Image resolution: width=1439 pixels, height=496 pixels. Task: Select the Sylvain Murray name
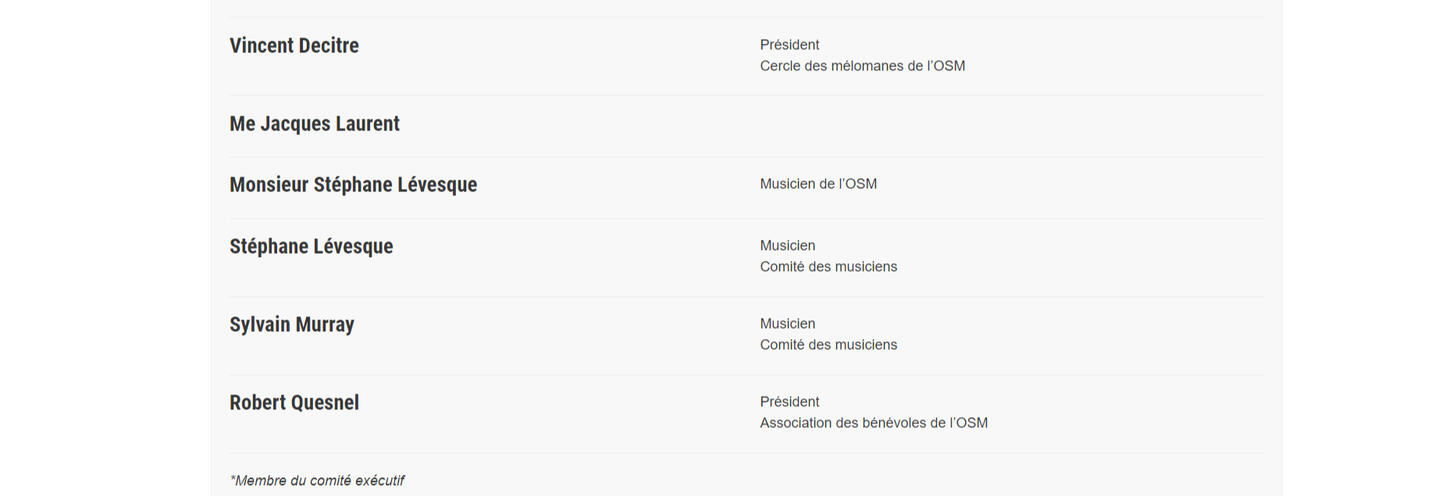[291, 325]
